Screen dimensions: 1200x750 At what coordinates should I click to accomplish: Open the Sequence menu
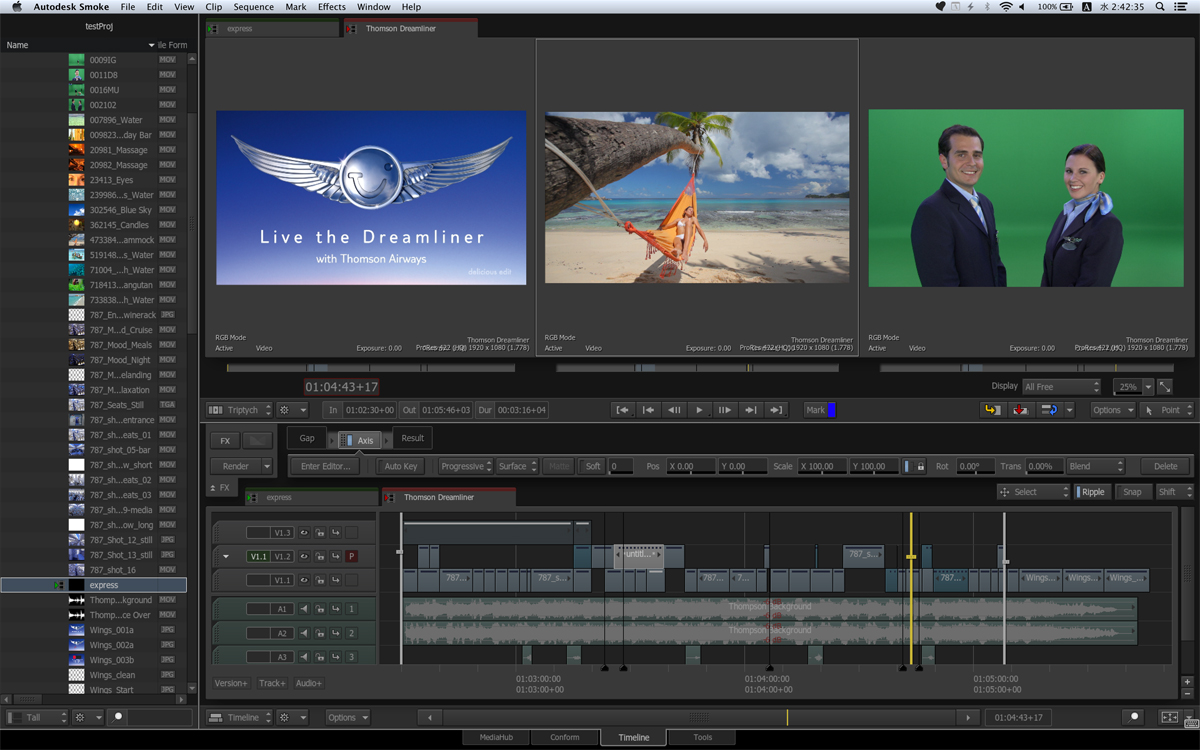point(254,6)
